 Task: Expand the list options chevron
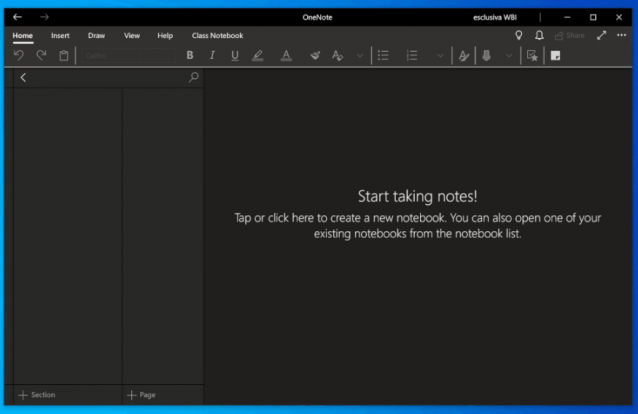click(x=440, y=56)
